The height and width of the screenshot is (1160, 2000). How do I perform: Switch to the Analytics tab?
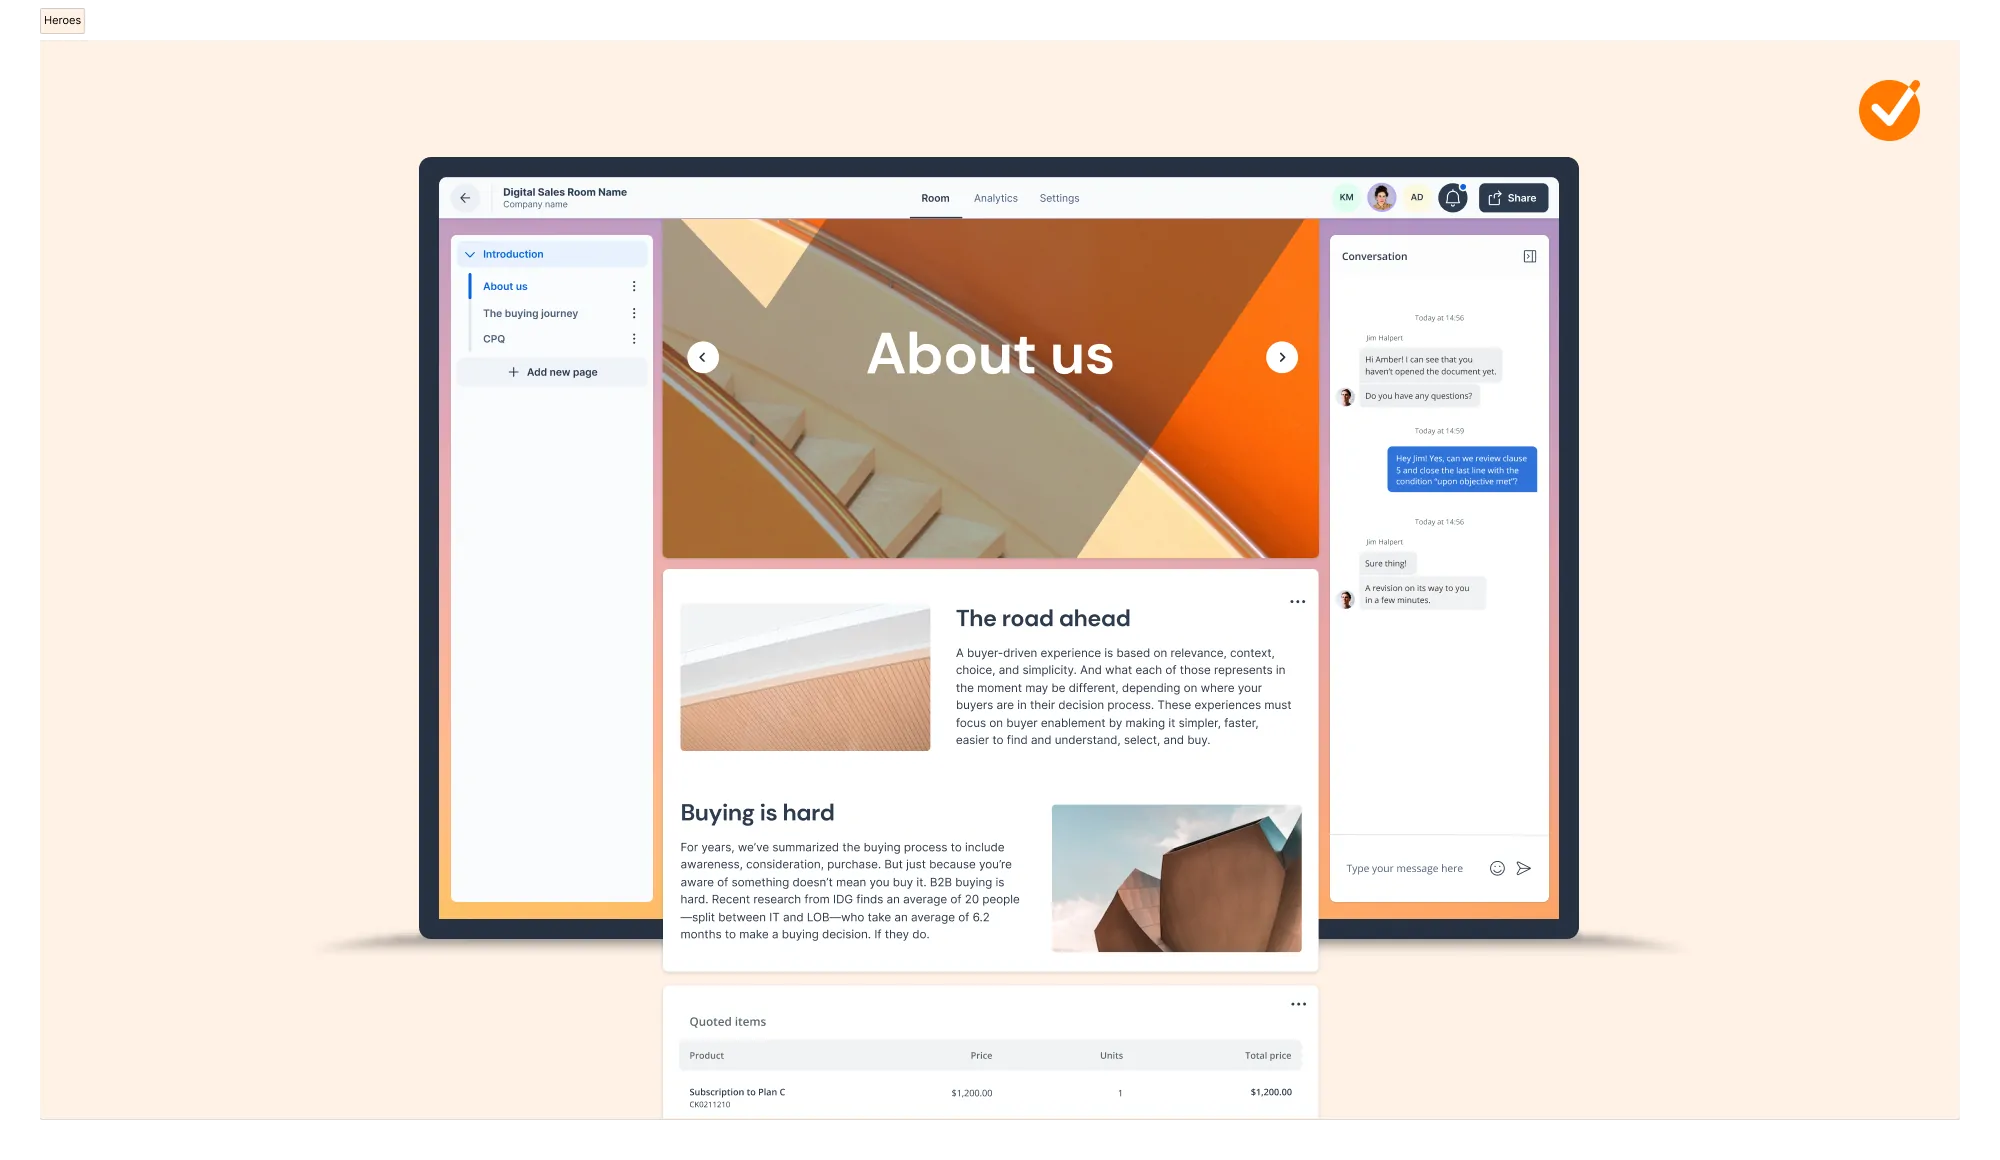coord(995,197)
